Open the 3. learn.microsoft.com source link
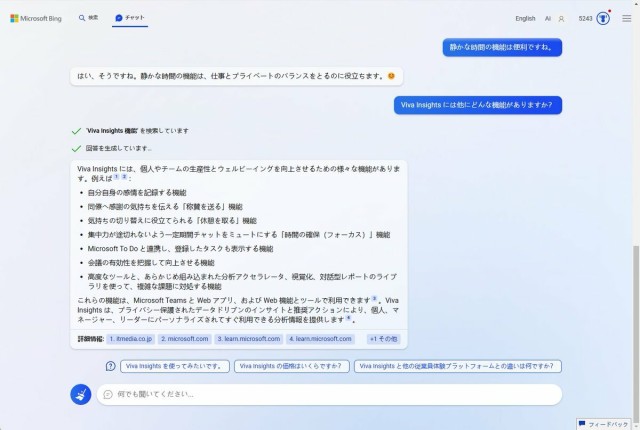The width and height of the screenshot is (640, 430). 248,339
